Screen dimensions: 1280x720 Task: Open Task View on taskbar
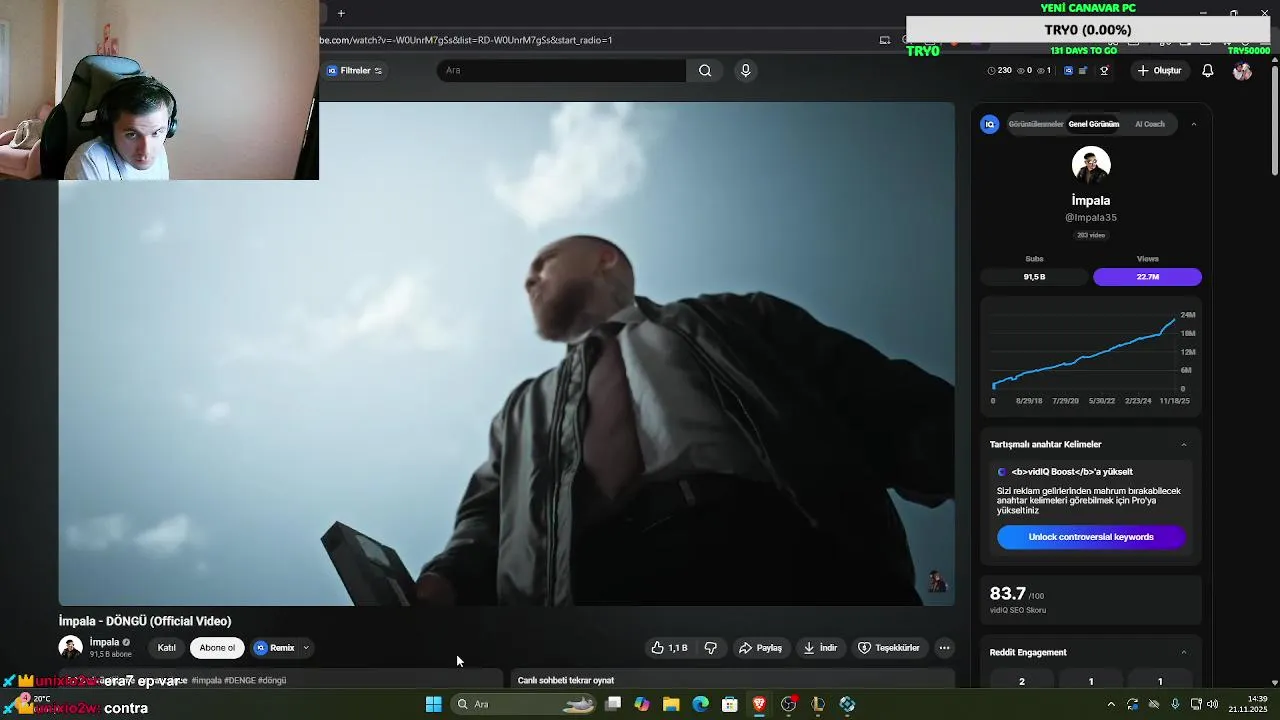[613, 704]
